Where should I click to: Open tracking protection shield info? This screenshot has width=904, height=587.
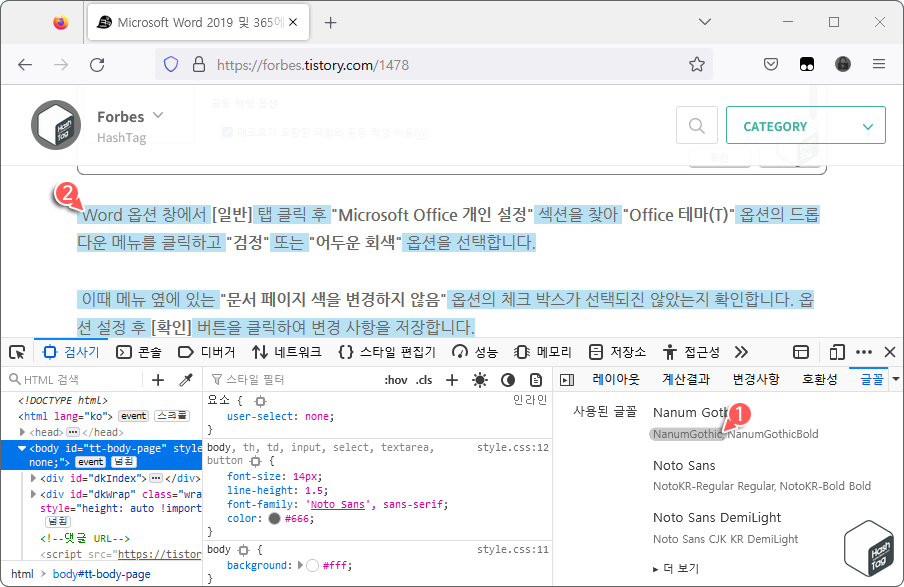click(x=171, y=64)
